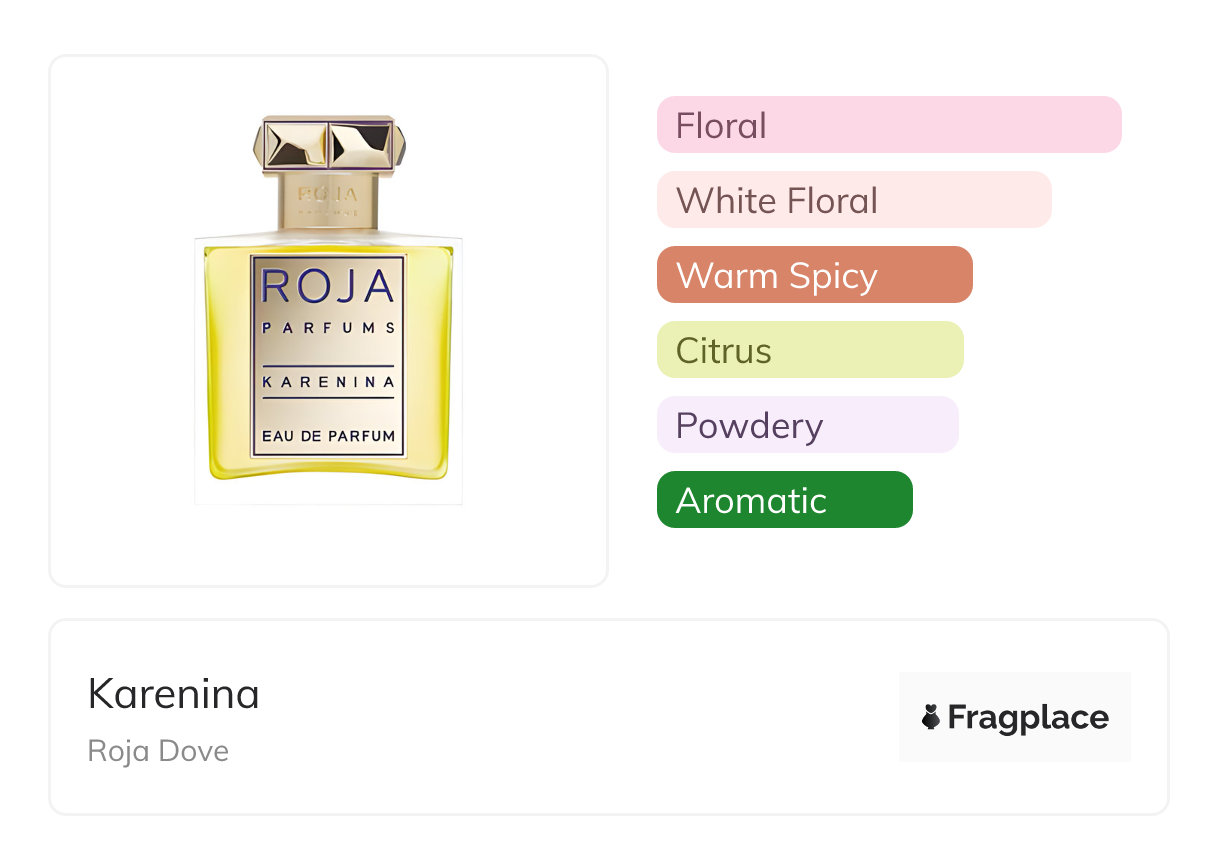Image resolution: width=1218 pixels, height=864 pixels.
Task: Open the Karenina perfume title
Action: tap(174, 694)
